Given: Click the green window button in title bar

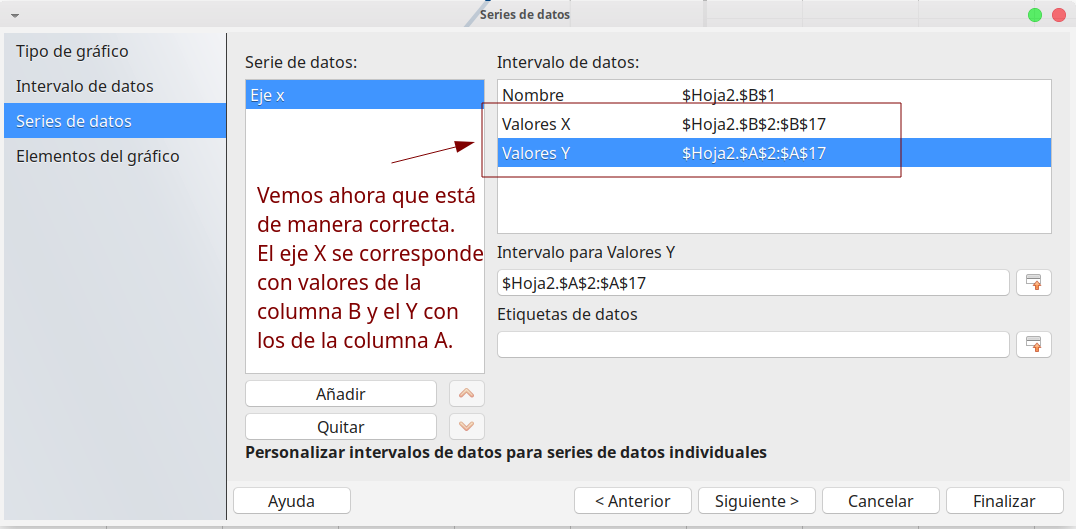Looking at the screenshot, I should tap(1035, 14).
